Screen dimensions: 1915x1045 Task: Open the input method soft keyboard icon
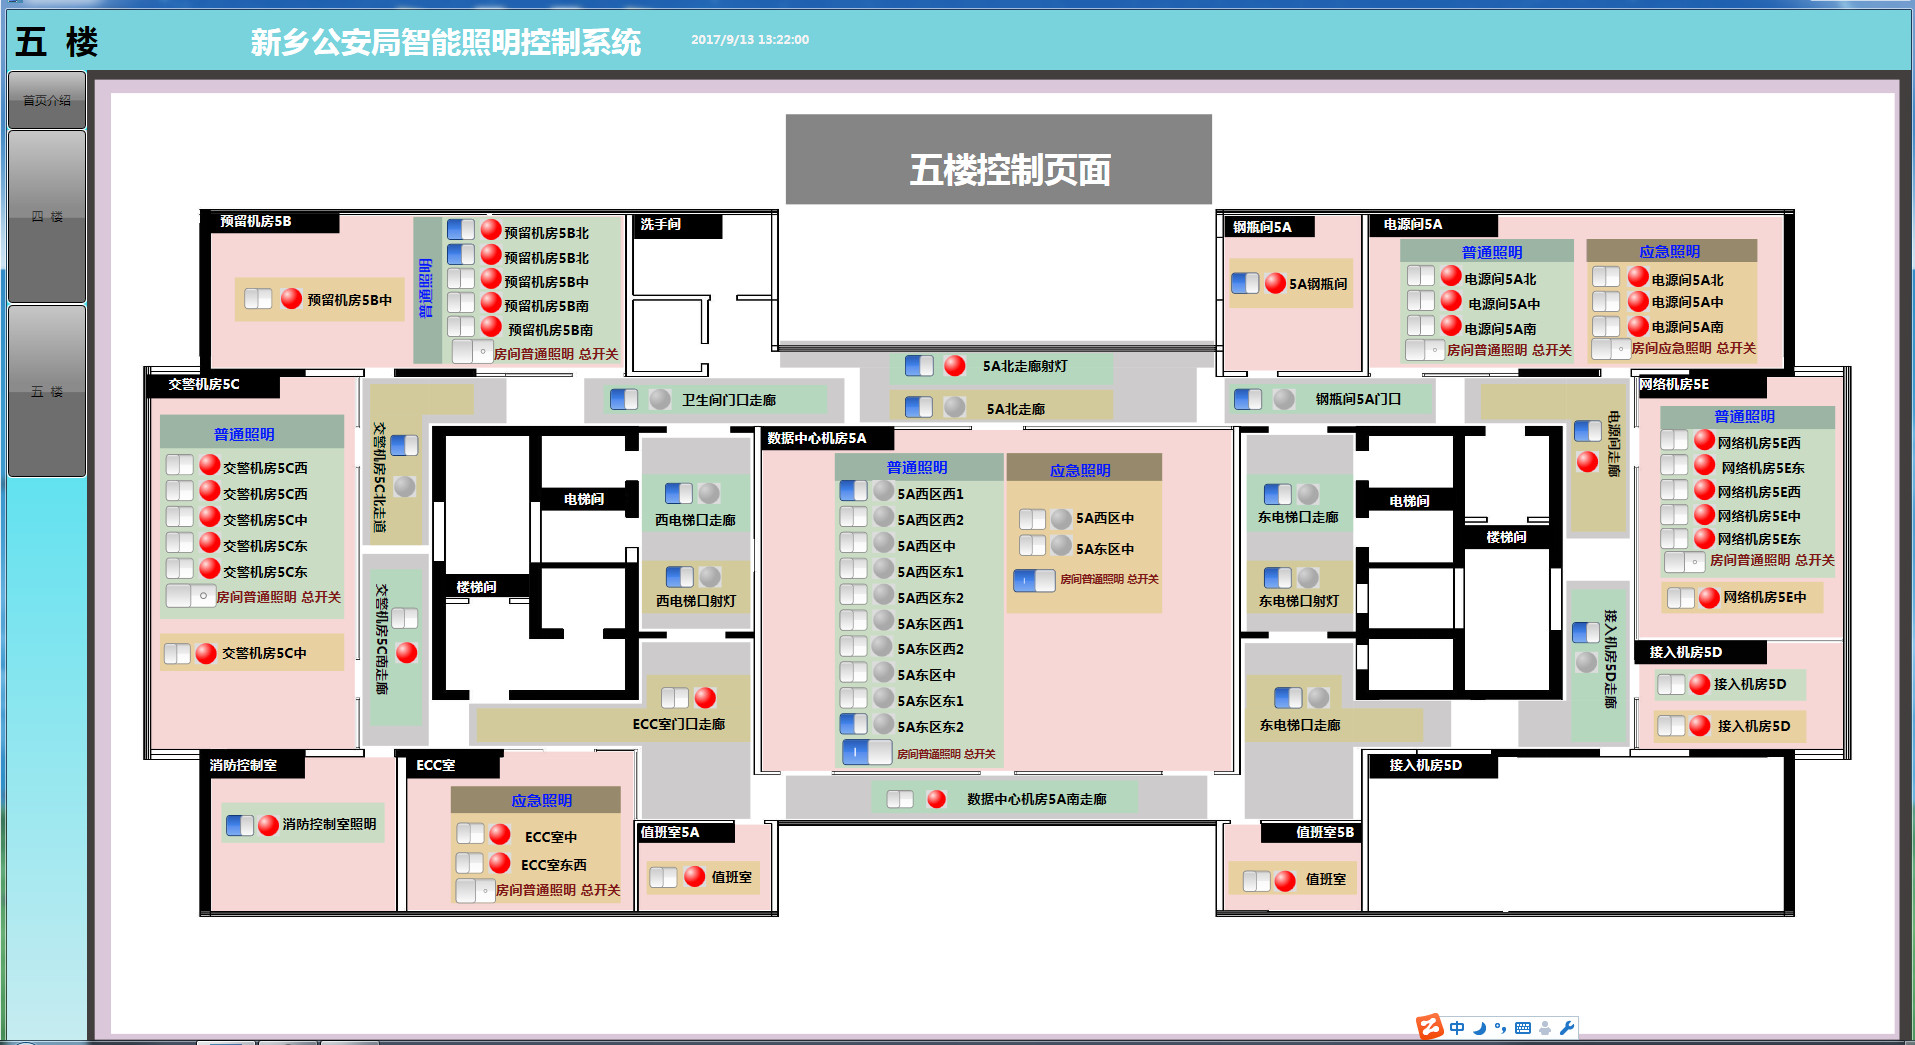[x=1523, y=1027]
